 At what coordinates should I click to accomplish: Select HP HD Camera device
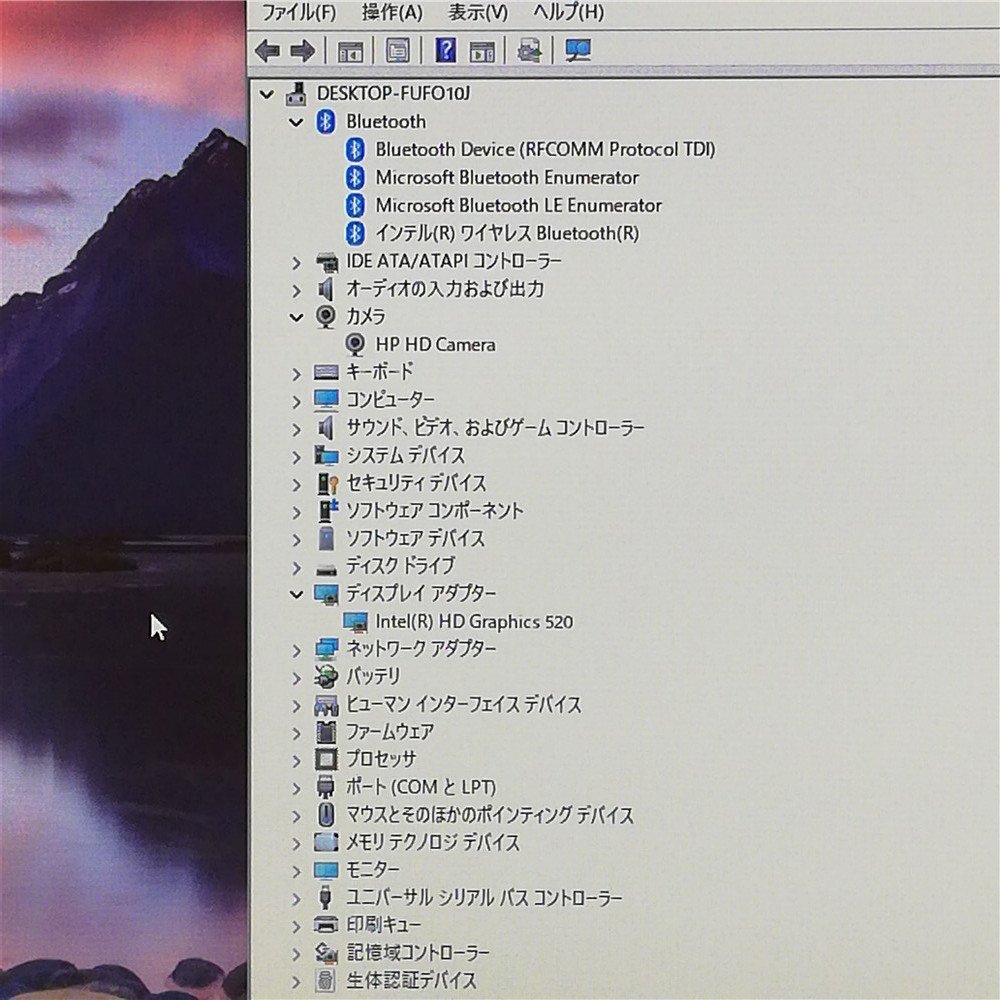(x=435, y=344)
